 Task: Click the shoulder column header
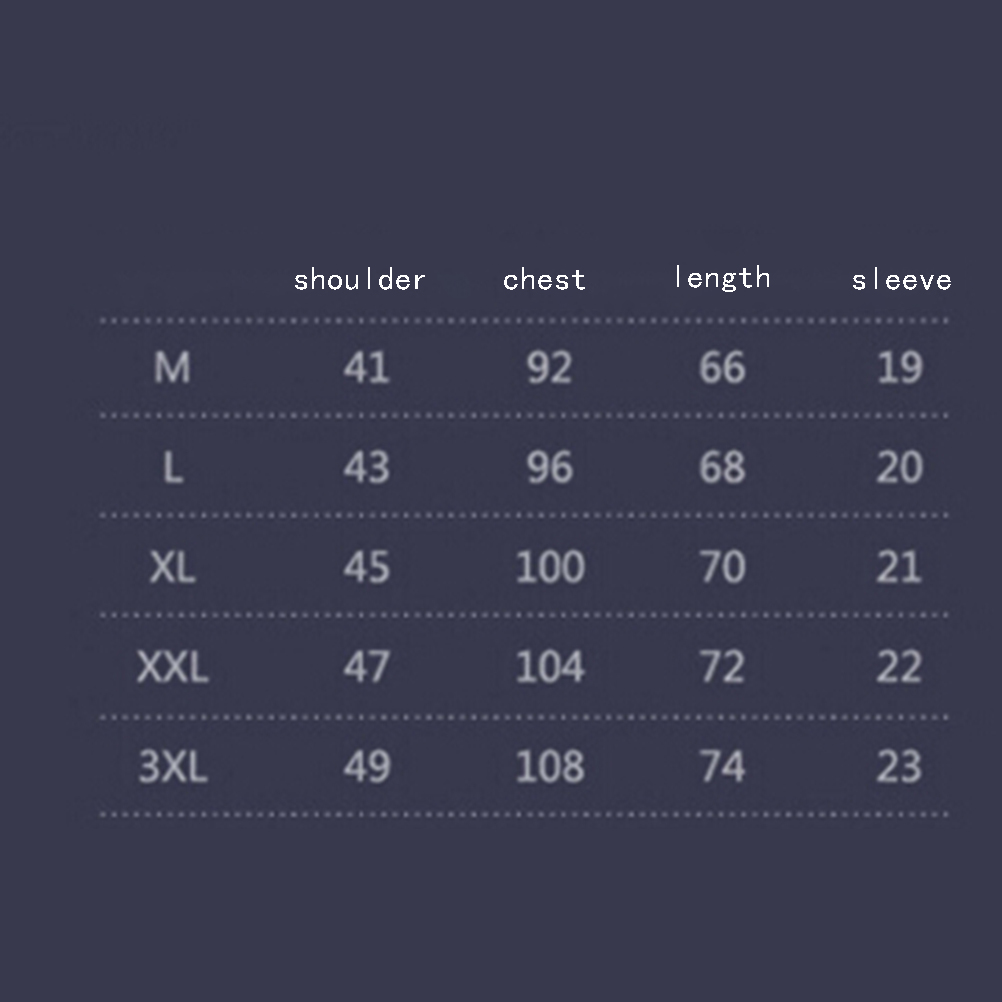360,280
